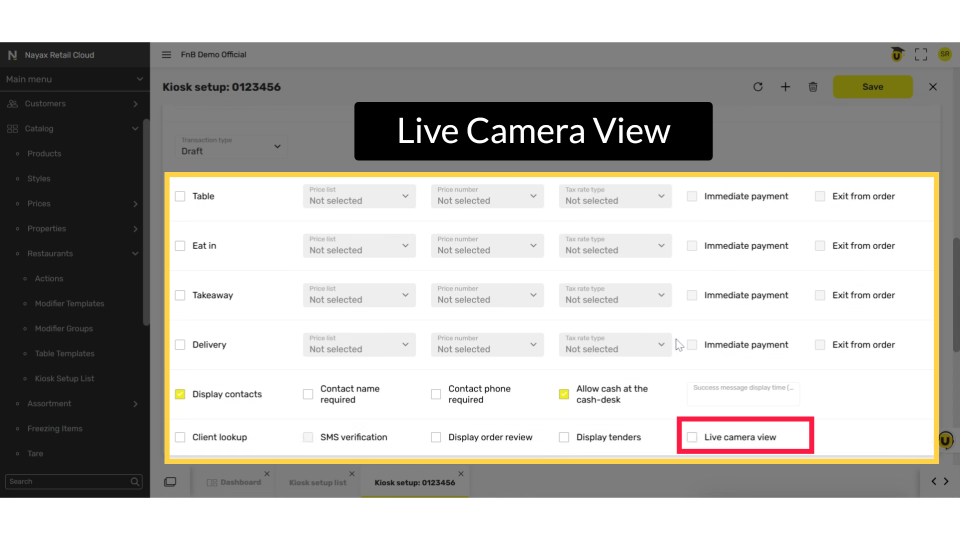Click the SR user avatar

click(944, 55)
